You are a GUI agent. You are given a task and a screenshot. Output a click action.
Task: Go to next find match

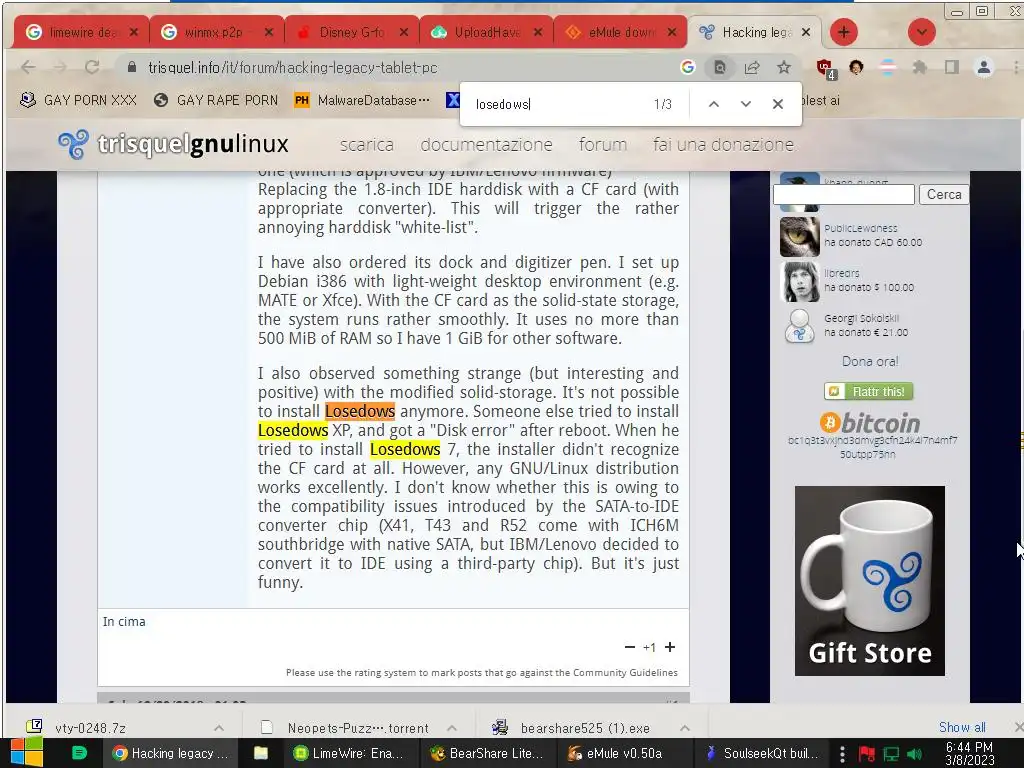tap(745, 104)
